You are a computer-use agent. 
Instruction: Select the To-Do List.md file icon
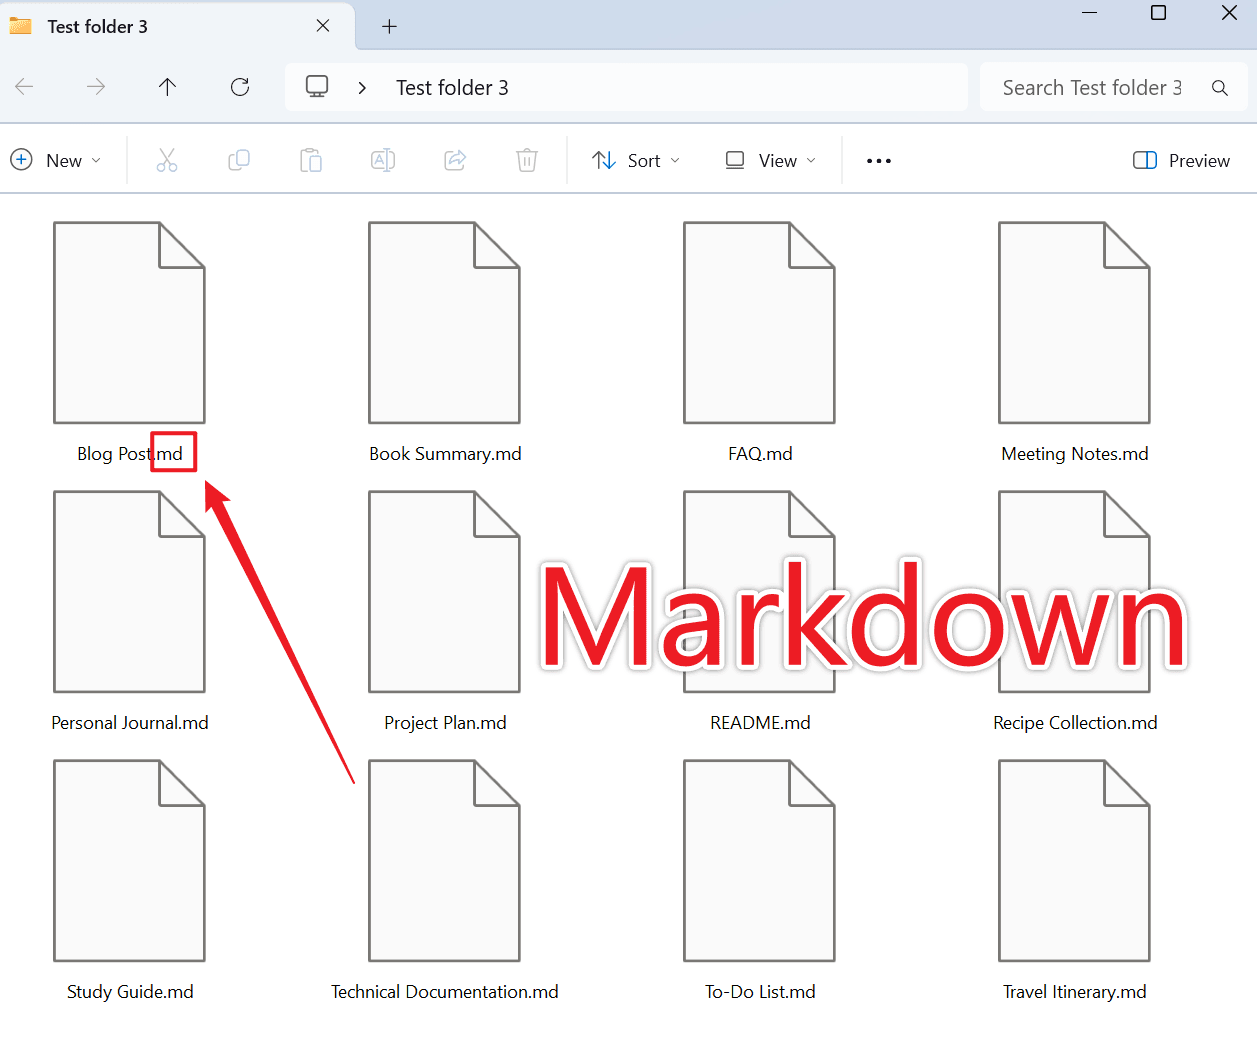click(x=759, y=861)
